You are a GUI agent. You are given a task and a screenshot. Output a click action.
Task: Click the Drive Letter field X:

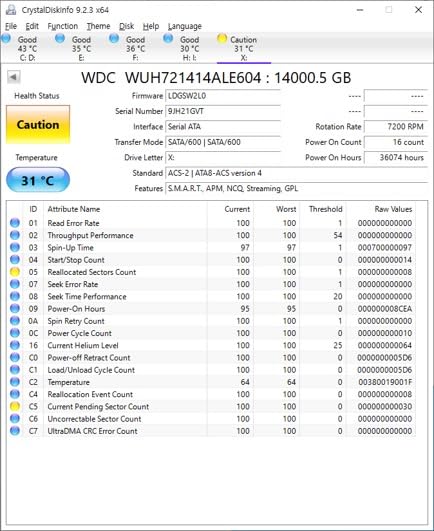[223, 157]
